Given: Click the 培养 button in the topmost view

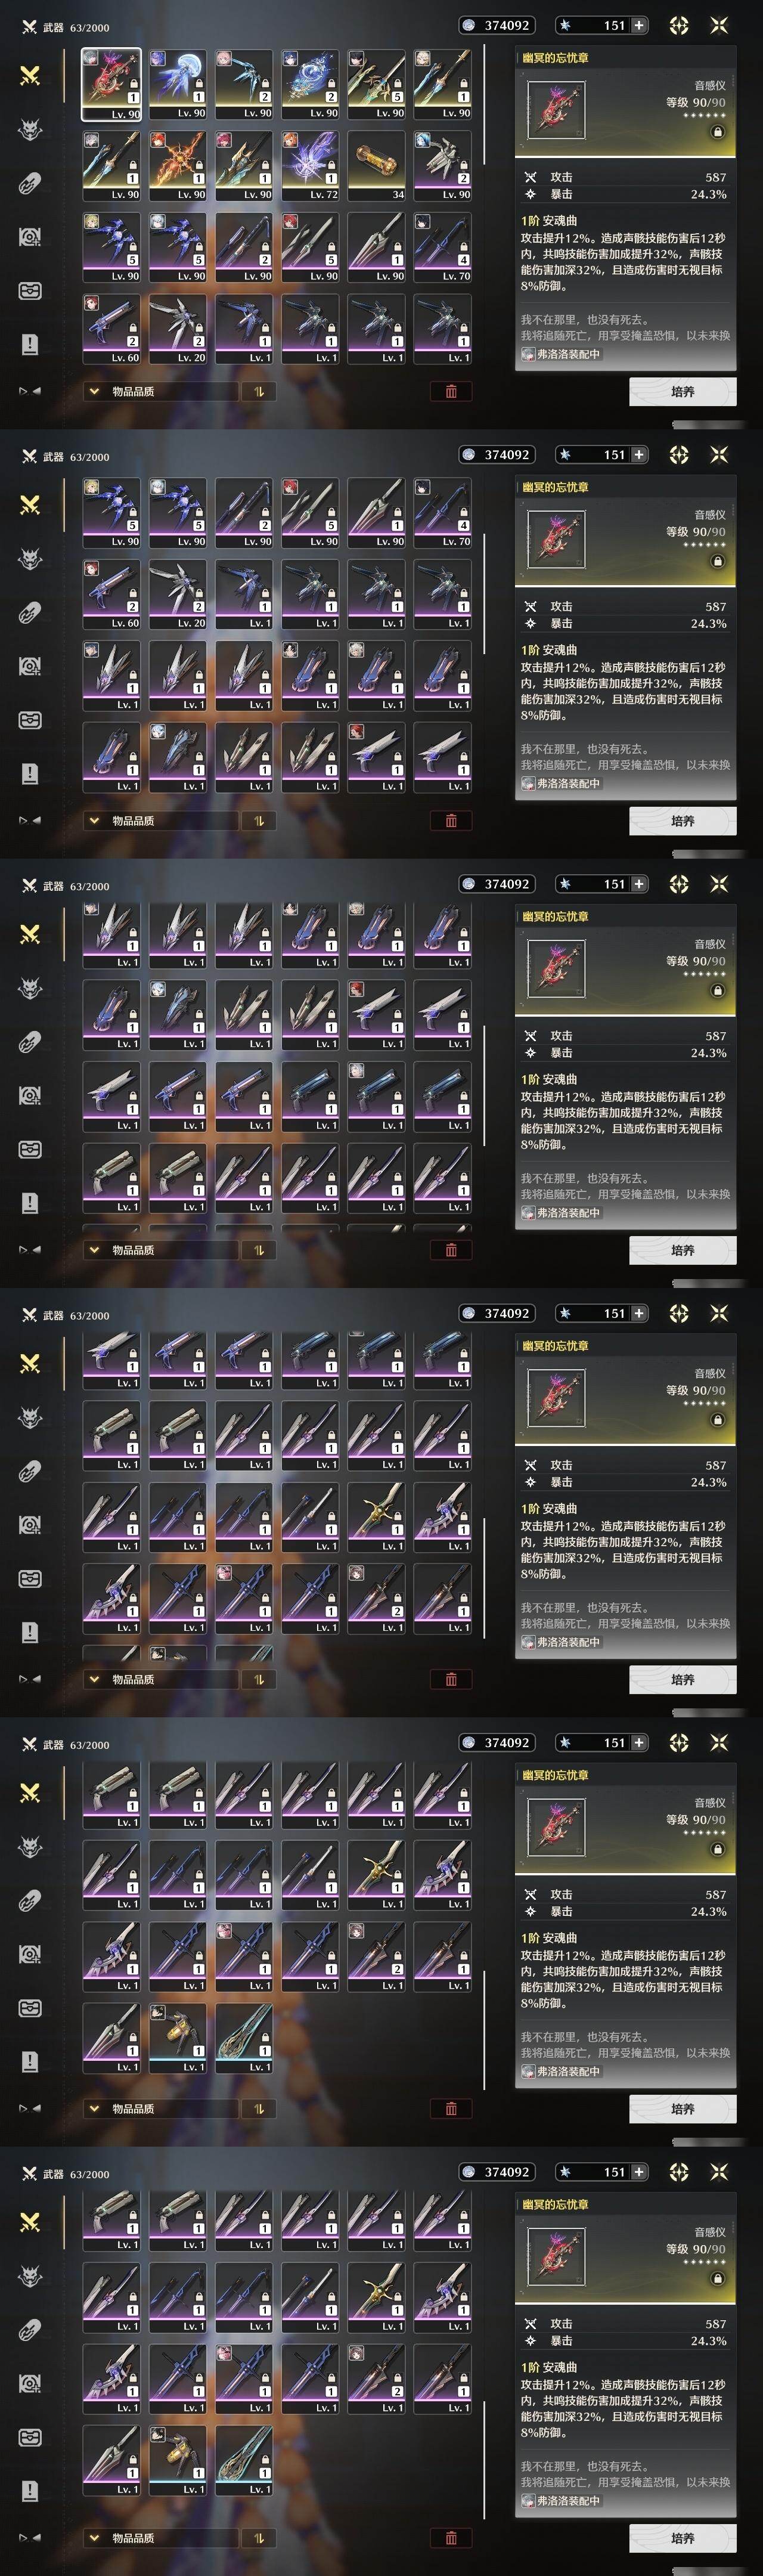Looking at the screenshot, I should (683, 391).
